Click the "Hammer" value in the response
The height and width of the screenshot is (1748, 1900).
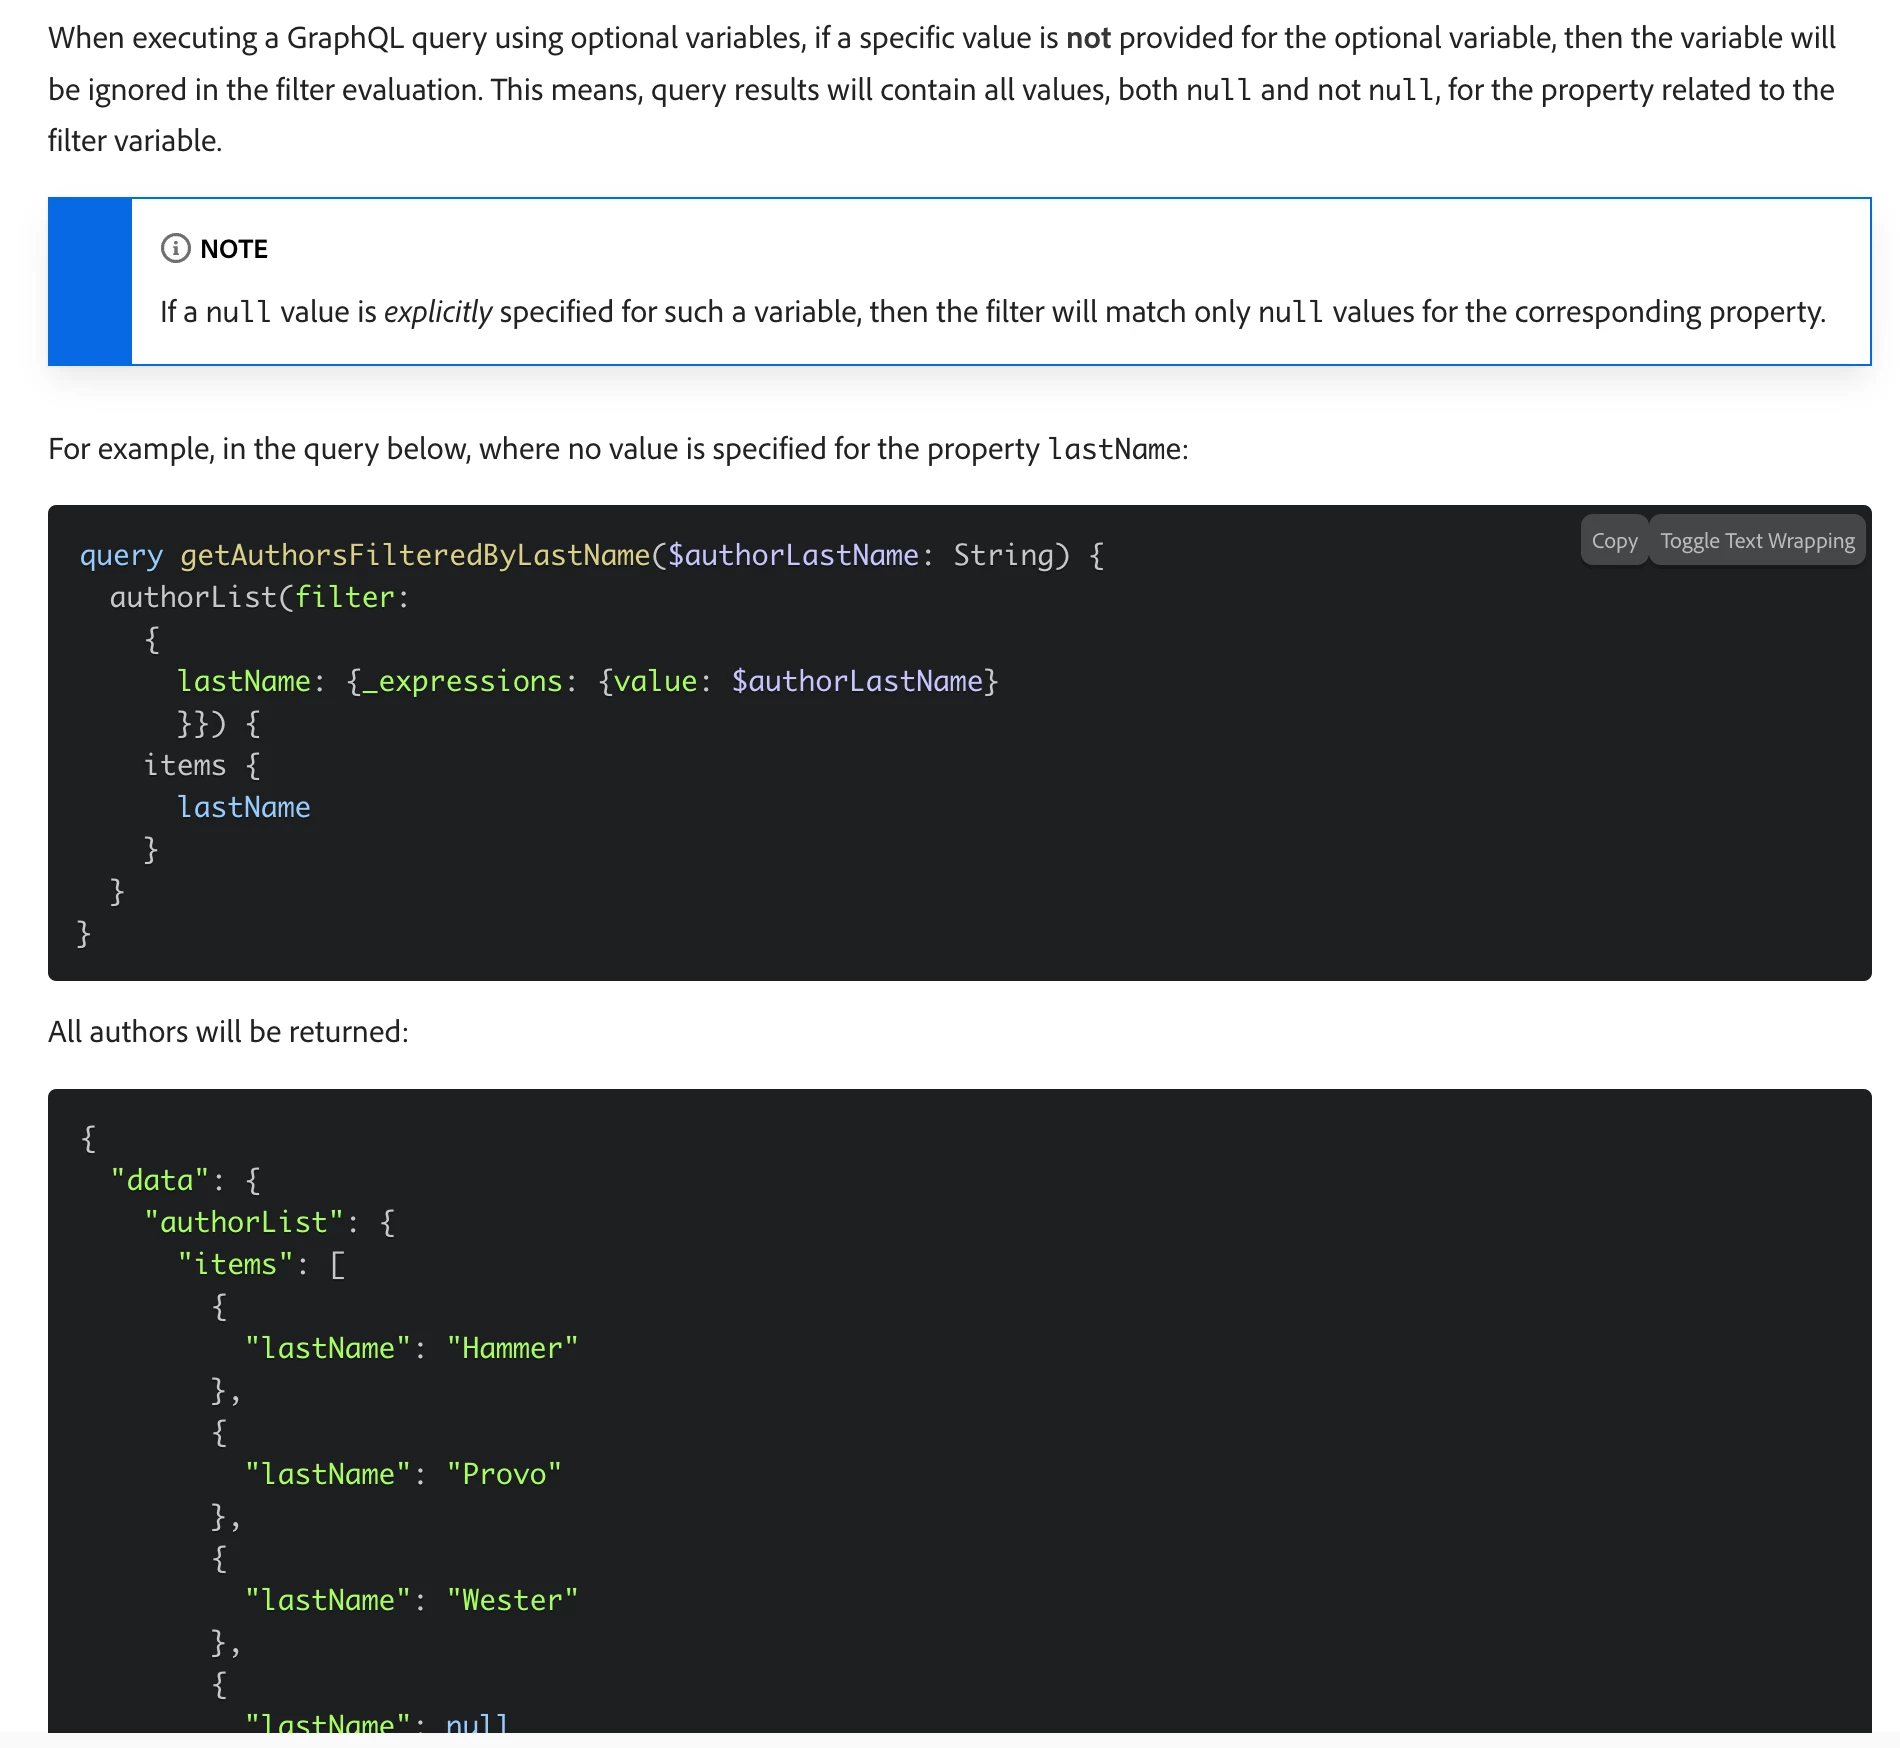point(512,1348)
